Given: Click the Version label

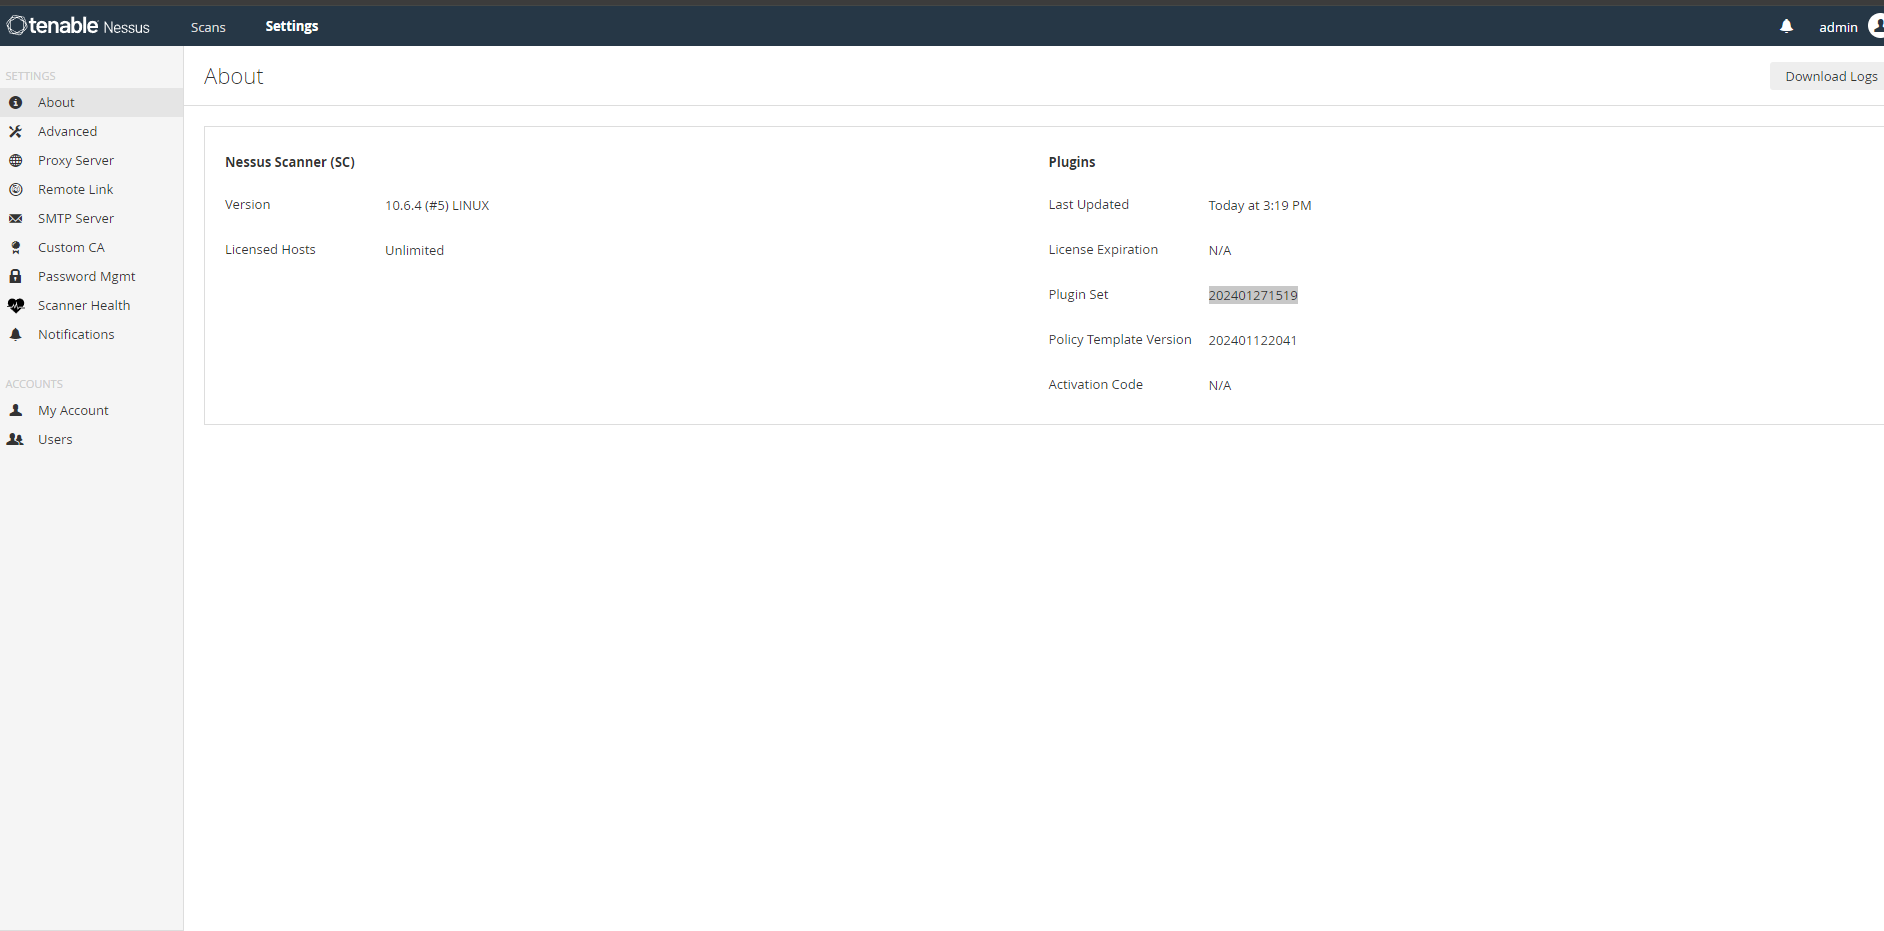Looking at the screenshot, I should [x=247, y=204].
